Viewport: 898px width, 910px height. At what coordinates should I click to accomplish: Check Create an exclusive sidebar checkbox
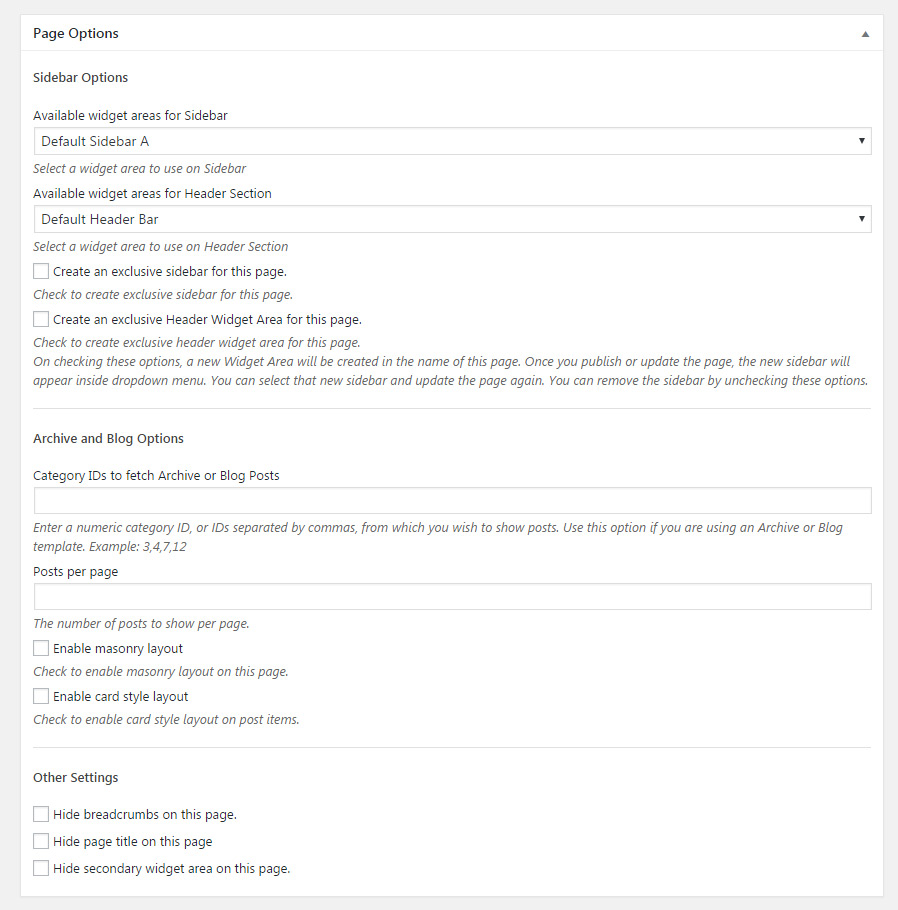point(41,271)
